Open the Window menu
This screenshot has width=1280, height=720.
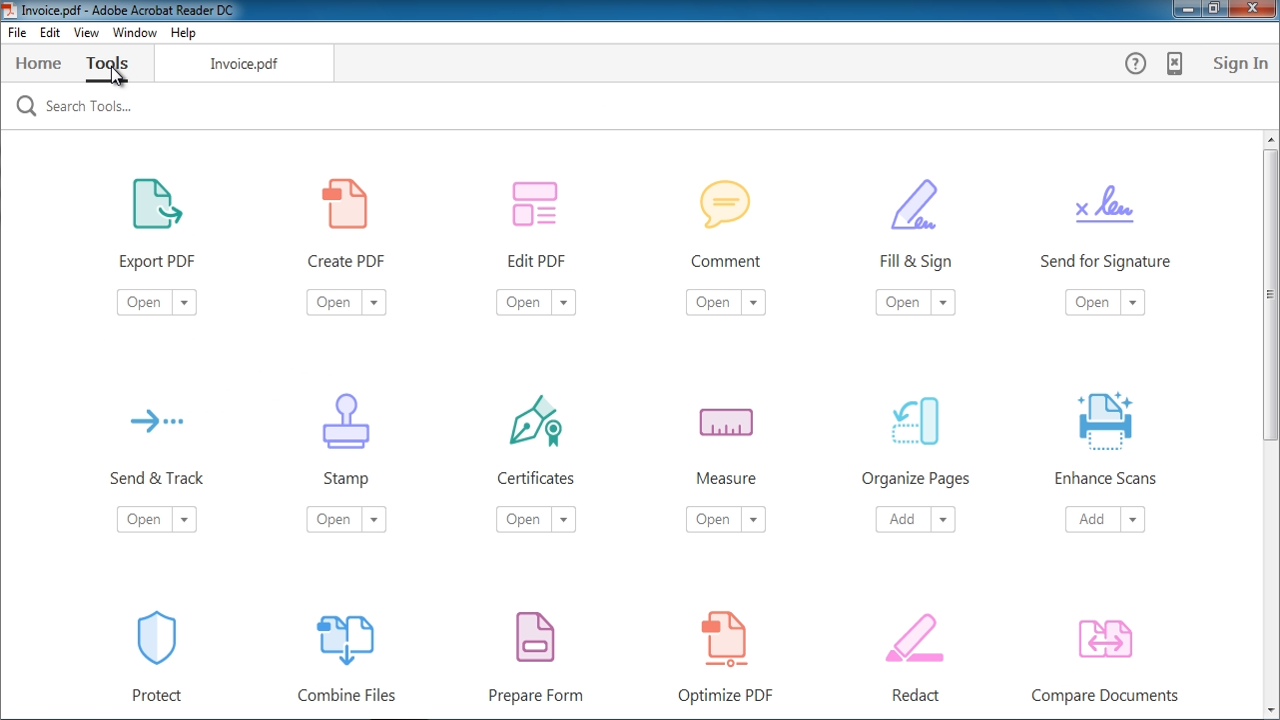pos(135,33)
